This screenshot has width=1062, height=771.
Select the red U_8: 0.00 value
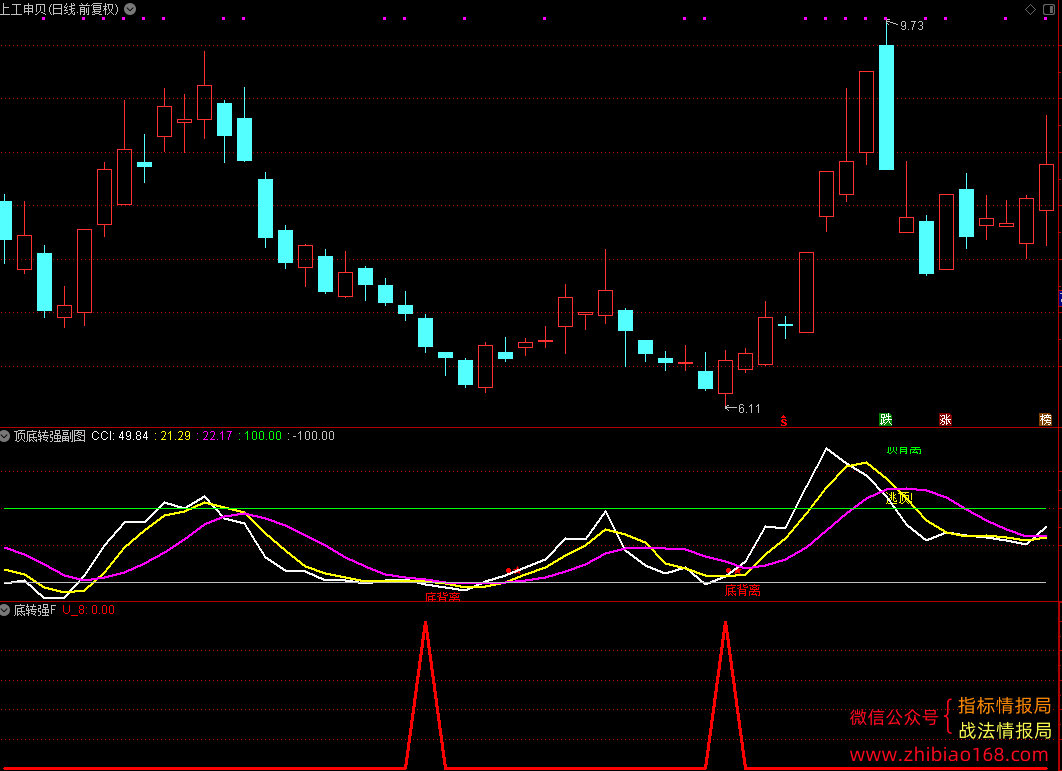[89, 610]
